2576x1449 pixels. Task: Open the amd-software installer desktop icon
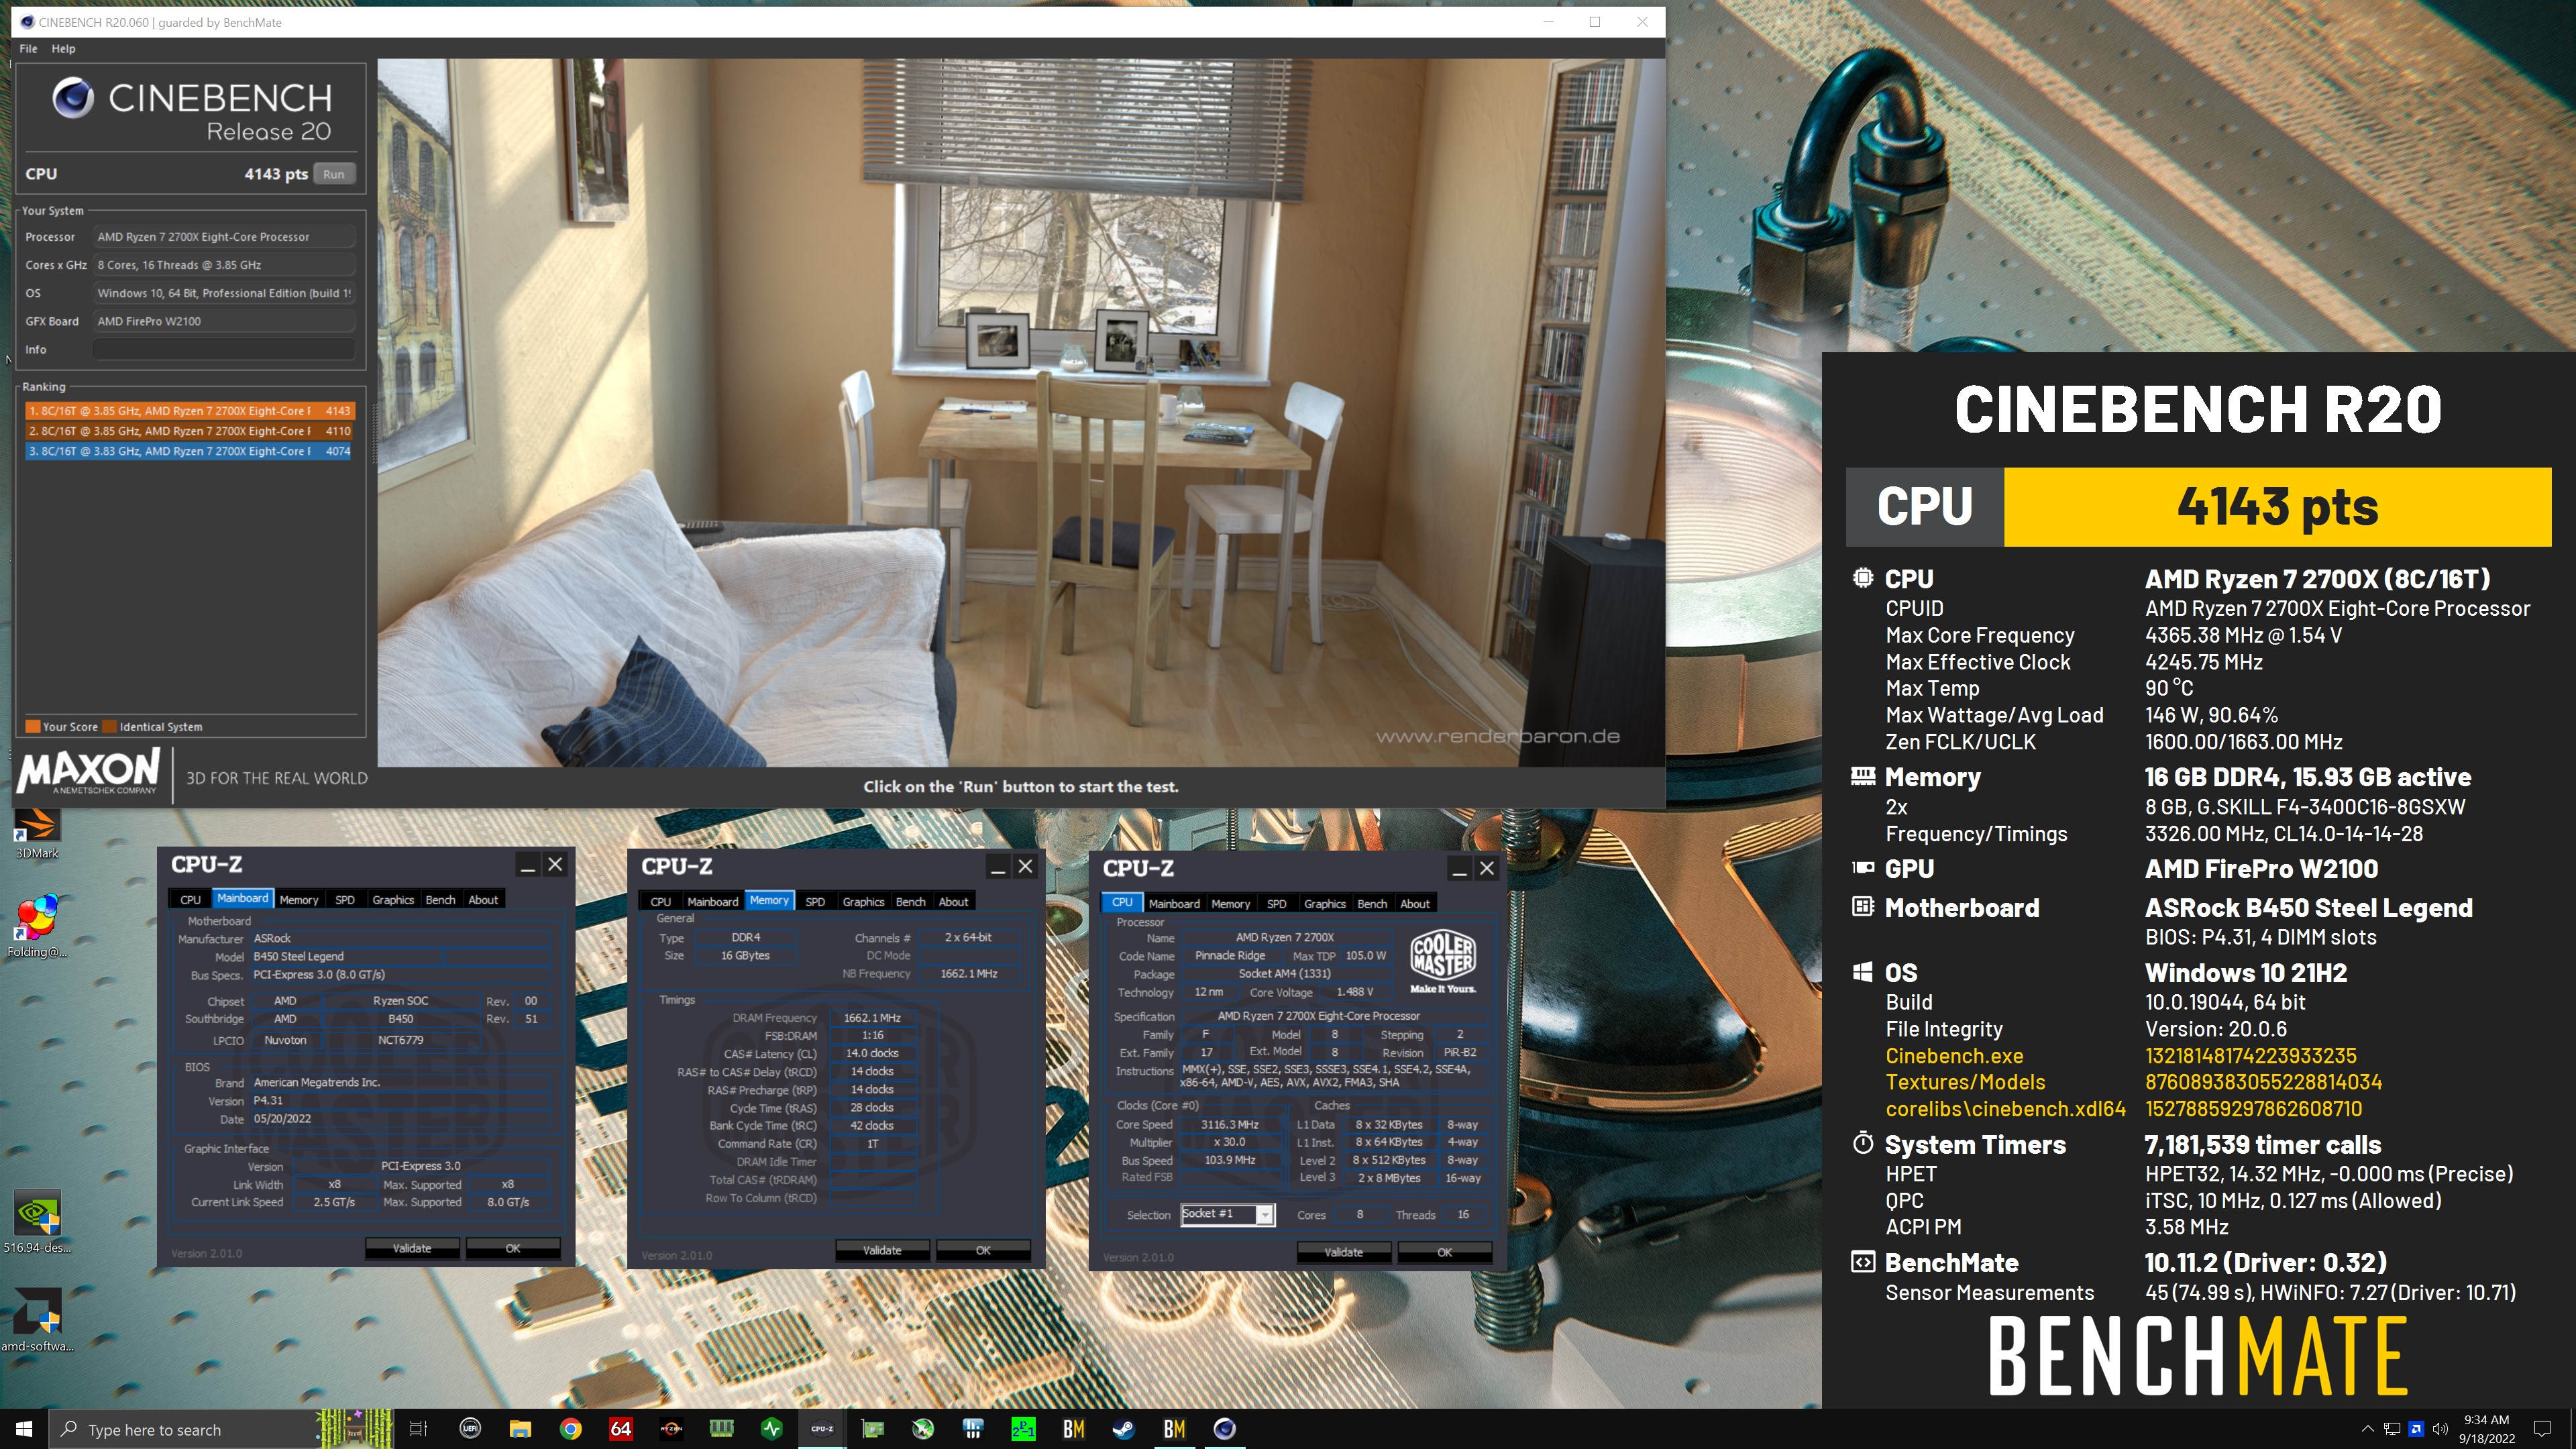[37, 1320]
